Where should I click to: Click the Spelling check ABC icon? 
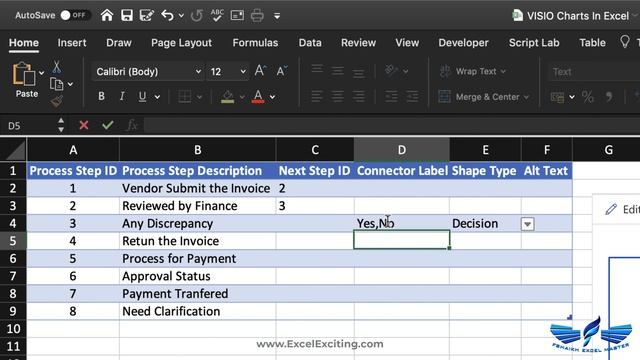coord(217,16)
